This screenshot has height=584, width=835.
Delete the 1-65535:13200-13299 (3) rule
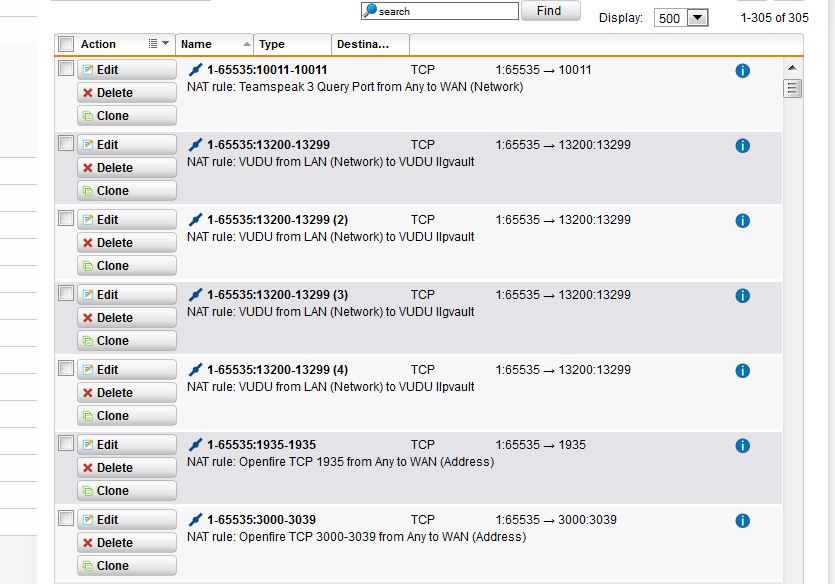click(127, 318)
